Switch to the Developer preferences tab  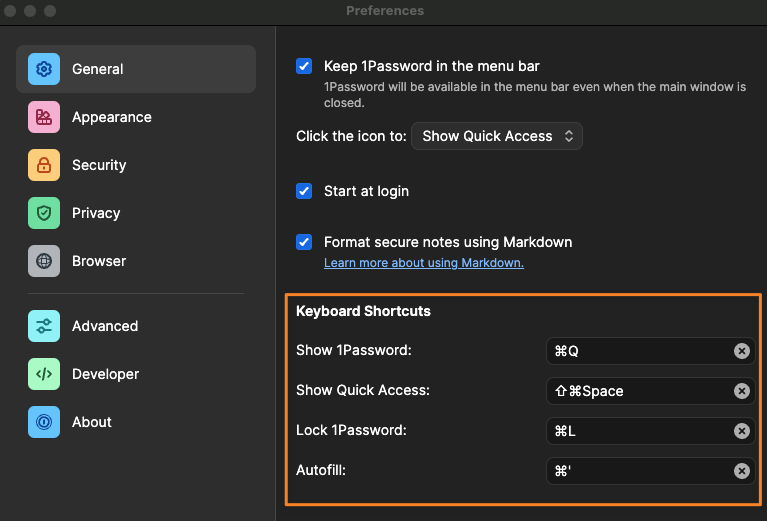coord(105,374)
